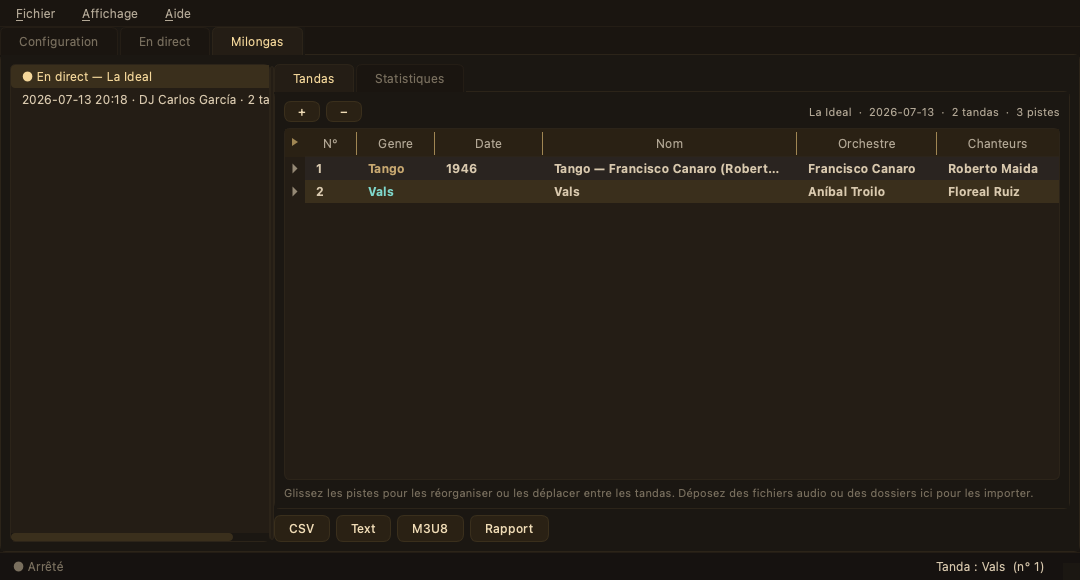Switch to the Configuration tab
1080x580 pixels.
[59, 41]
